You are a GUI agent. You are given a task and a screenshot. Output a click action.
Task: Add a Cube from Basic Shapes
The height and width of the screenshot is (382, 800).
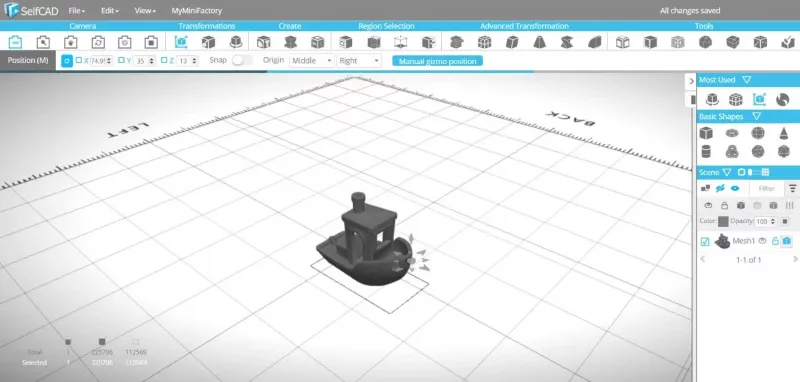pos(706,133)
